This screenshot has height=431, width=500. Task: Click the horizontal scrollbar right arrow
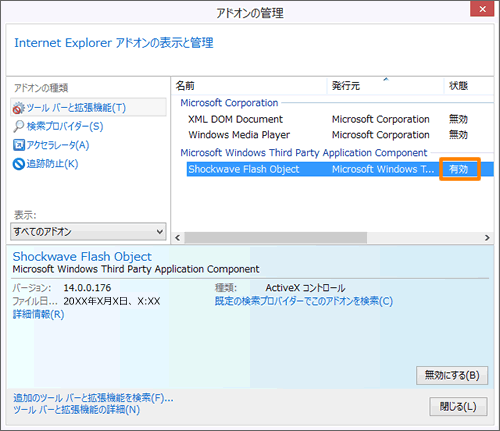(487, 238)
